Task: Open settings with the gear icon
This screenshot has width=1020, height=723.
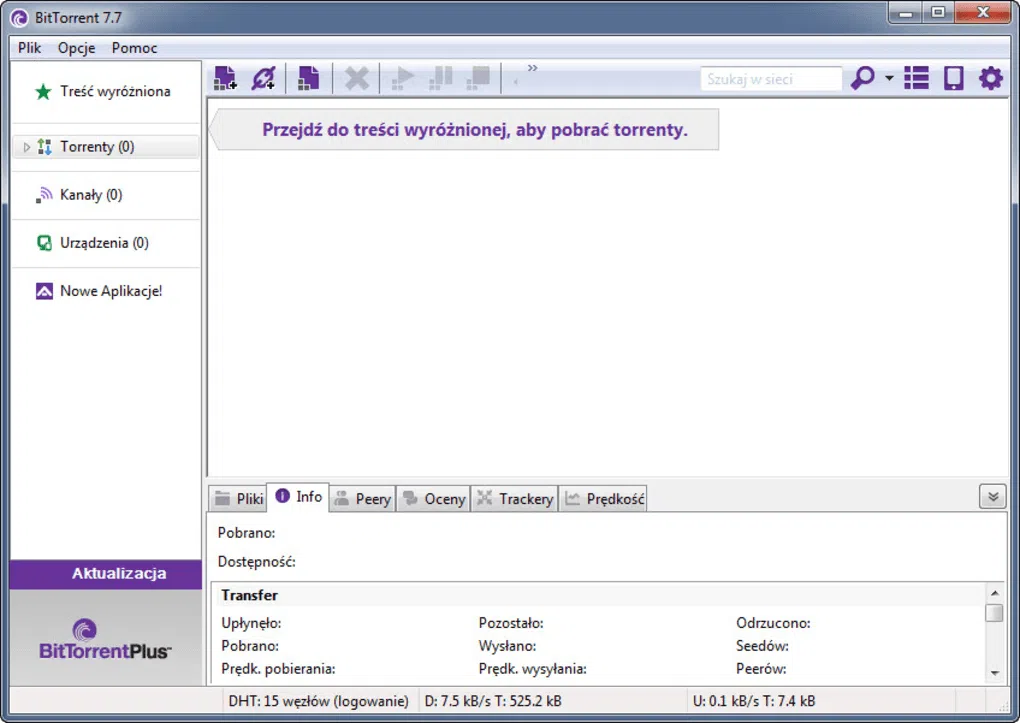Action: pos(990,77)
